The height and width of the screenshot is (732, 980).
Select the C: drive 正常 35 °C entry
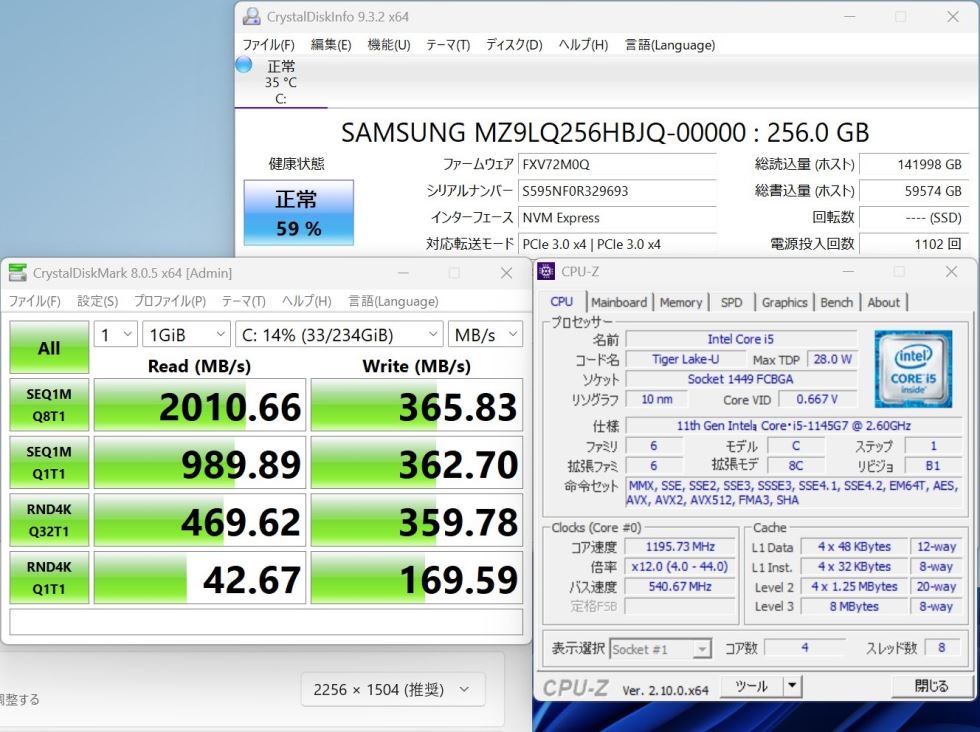point(281,82)
